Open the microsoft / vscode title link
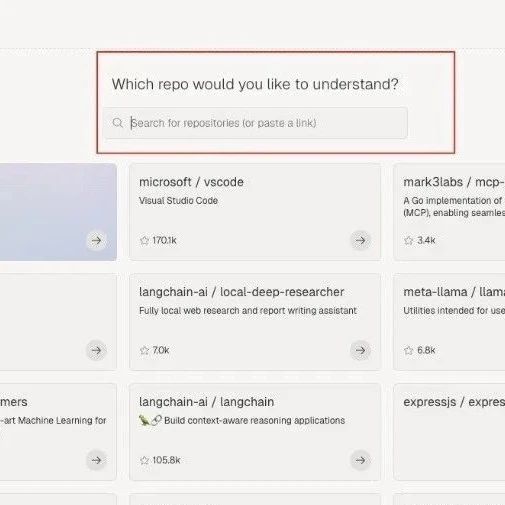Screen dimensions: 505x505 pyautogui.click(x=191, y=182)
